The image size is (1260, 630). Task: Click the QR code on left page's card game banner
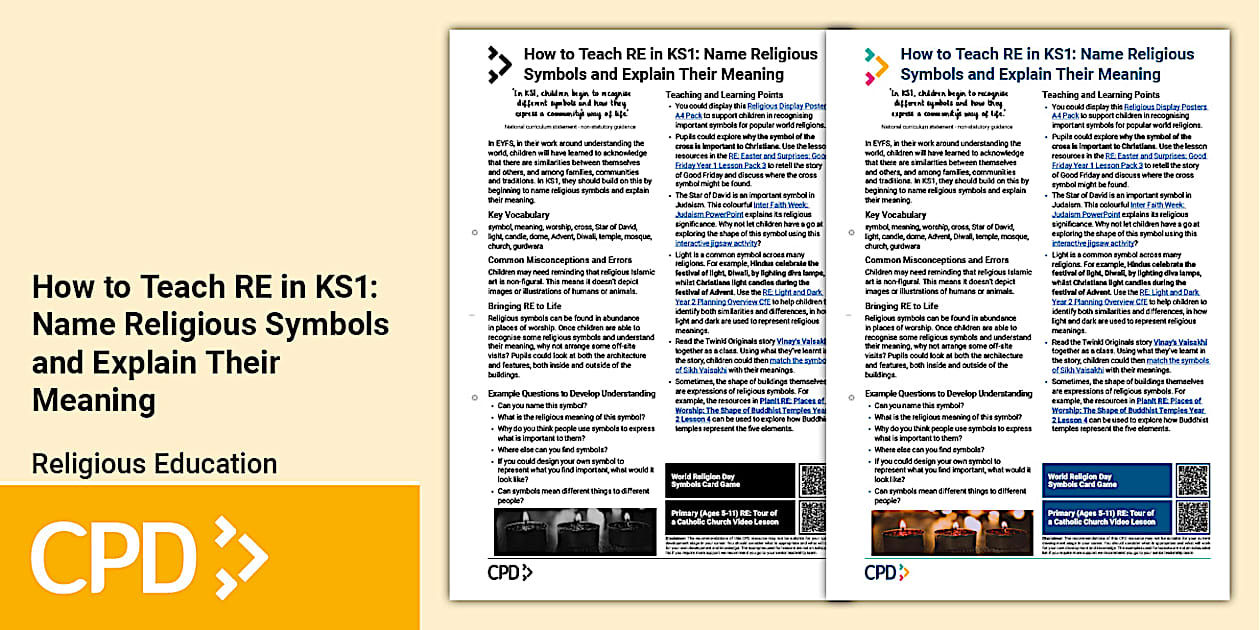click(x=813, y=481)
